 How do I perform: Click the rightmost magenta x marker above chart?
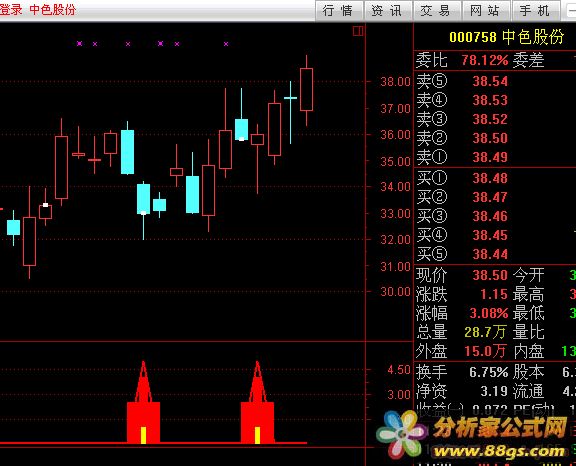tap(226, 44)
